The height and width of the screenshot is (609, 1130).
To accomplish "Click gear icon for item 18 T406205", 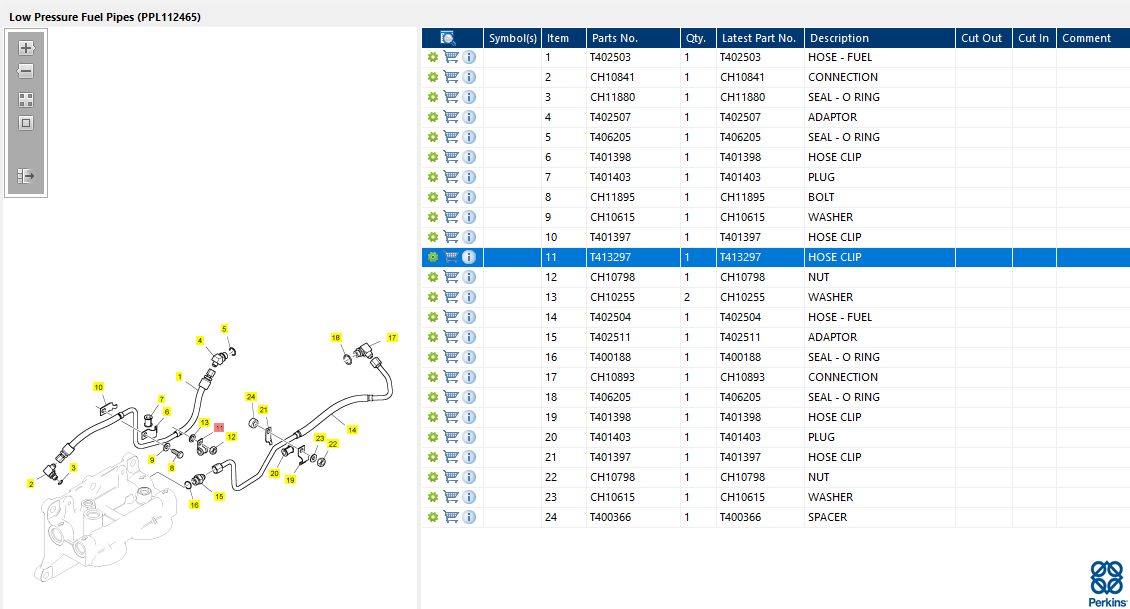I will [x=432, y=397].
